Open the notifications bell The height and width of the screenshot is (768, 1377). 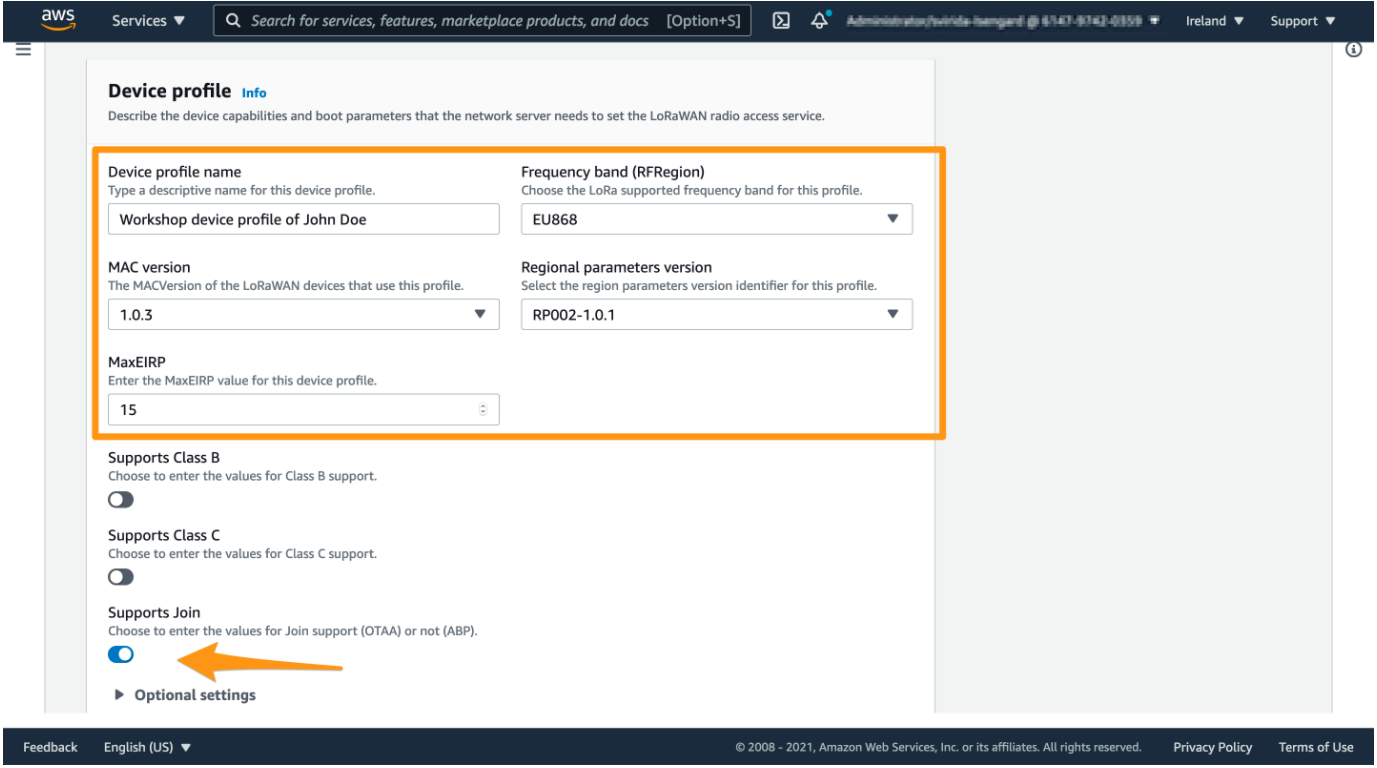coord(820,21)
